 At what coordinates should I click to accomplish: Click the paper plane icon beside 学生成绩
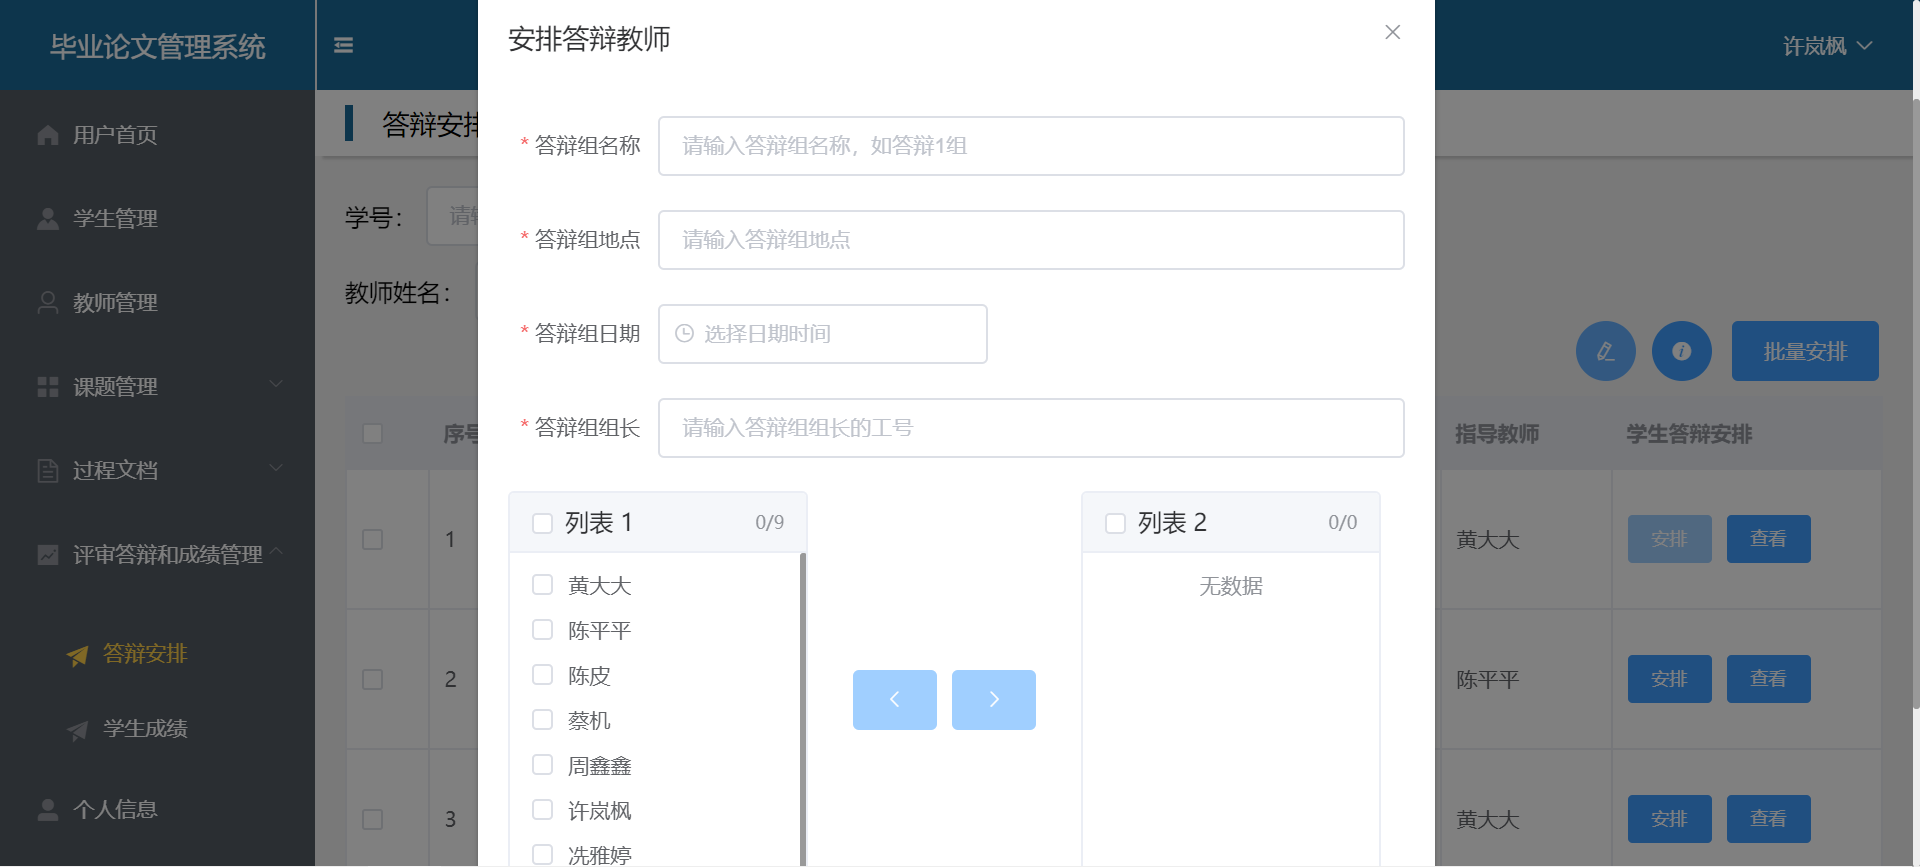point(77,730)
